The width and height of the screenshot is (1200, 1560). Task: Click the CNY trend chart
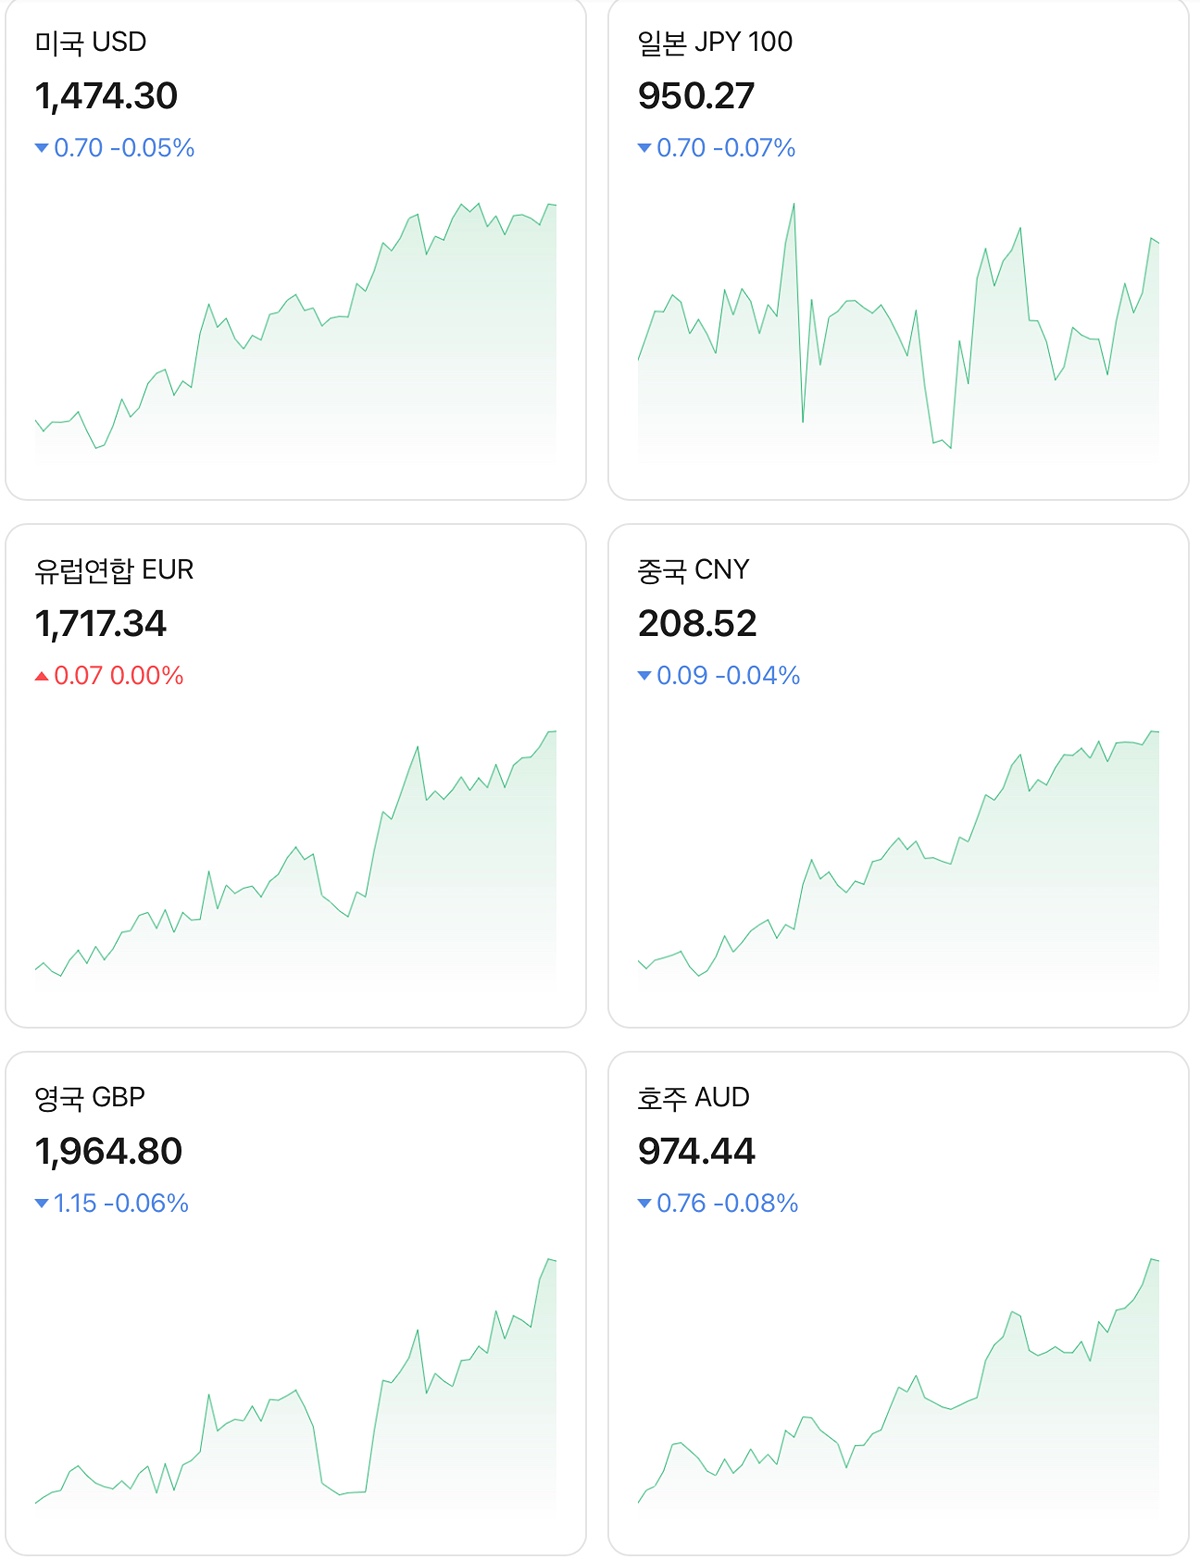click(x=898, y=862)
